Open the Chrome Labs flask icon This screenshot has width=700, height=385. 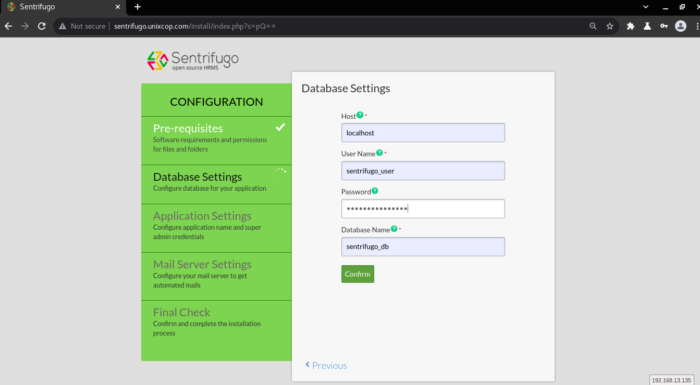pyautogui.click(x=647, y=26)
